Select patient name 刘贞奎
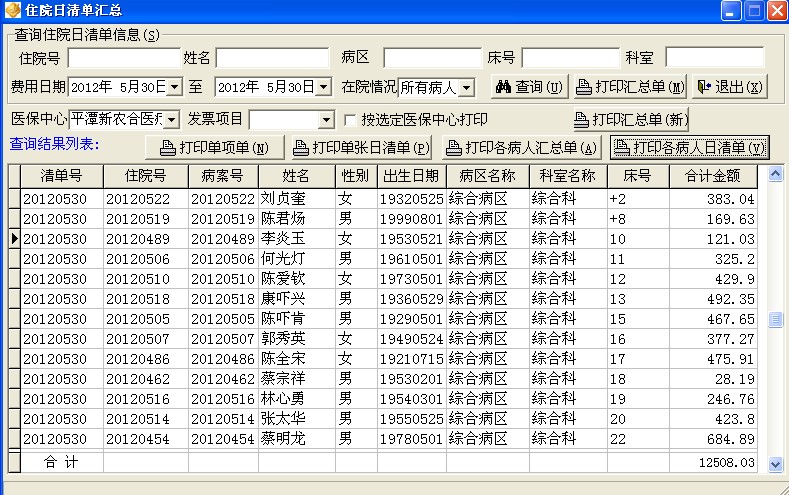 coord(283,199)
